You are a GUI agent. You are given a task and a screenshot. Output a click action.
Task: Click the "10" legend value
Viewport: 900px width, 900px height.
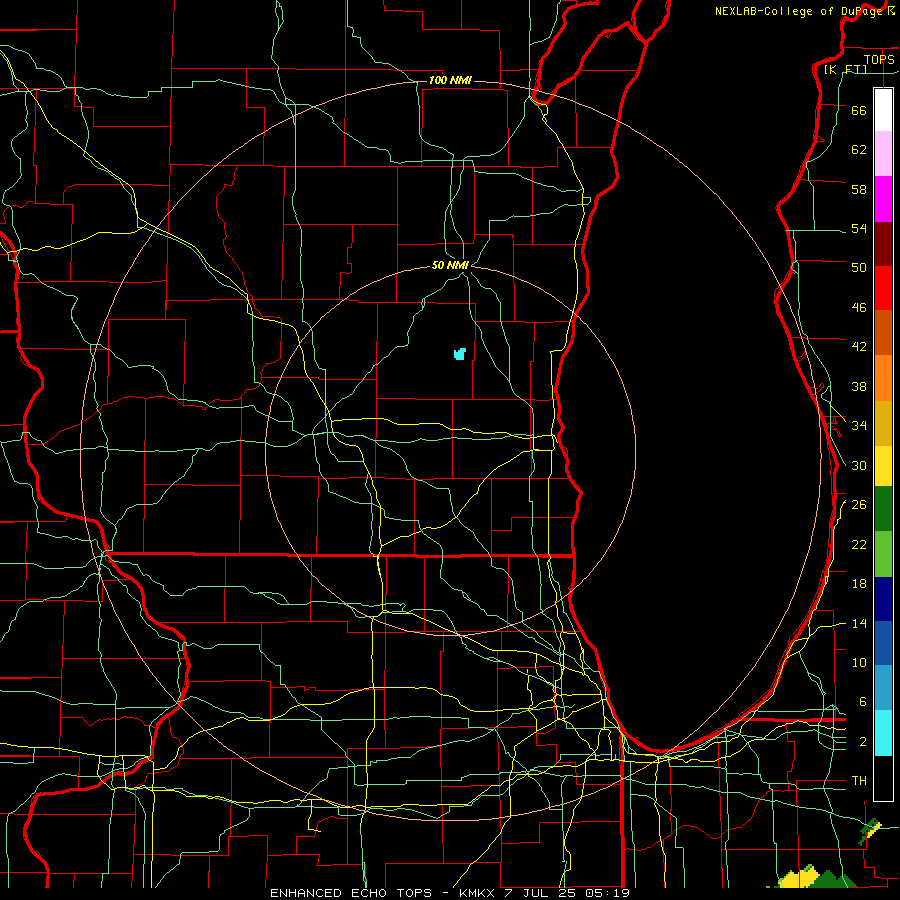tap(859, 662)
